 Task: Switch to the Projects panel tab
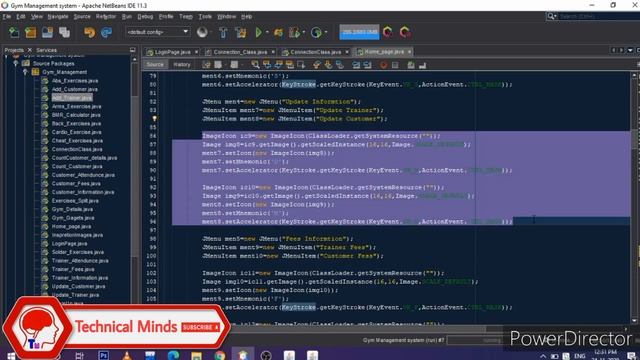14,50
